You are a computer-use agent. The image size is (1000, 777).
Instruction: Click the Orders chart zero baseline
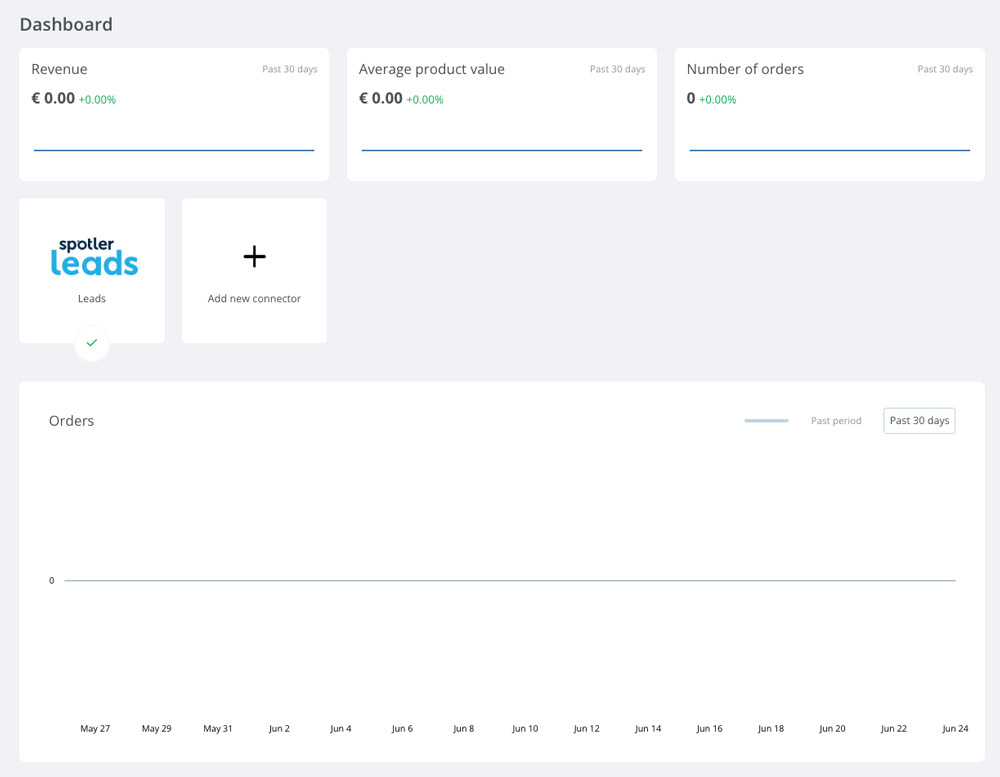coord(510,581)
